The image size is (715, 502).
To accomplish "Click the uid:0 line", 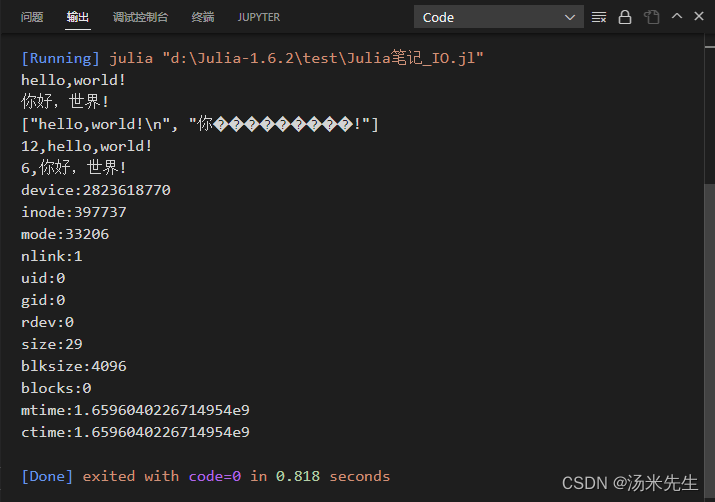I will tap(43, 278).
